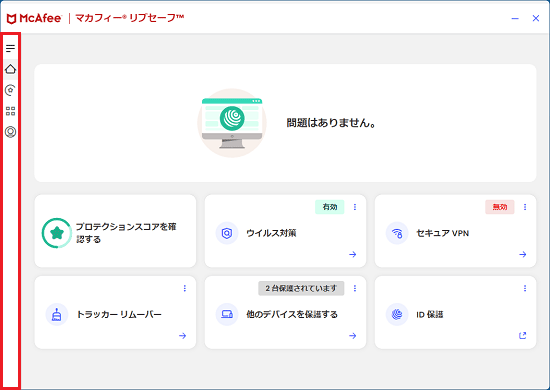Click the トラッカー リムーバー broom icon

(x=57, y=314)
